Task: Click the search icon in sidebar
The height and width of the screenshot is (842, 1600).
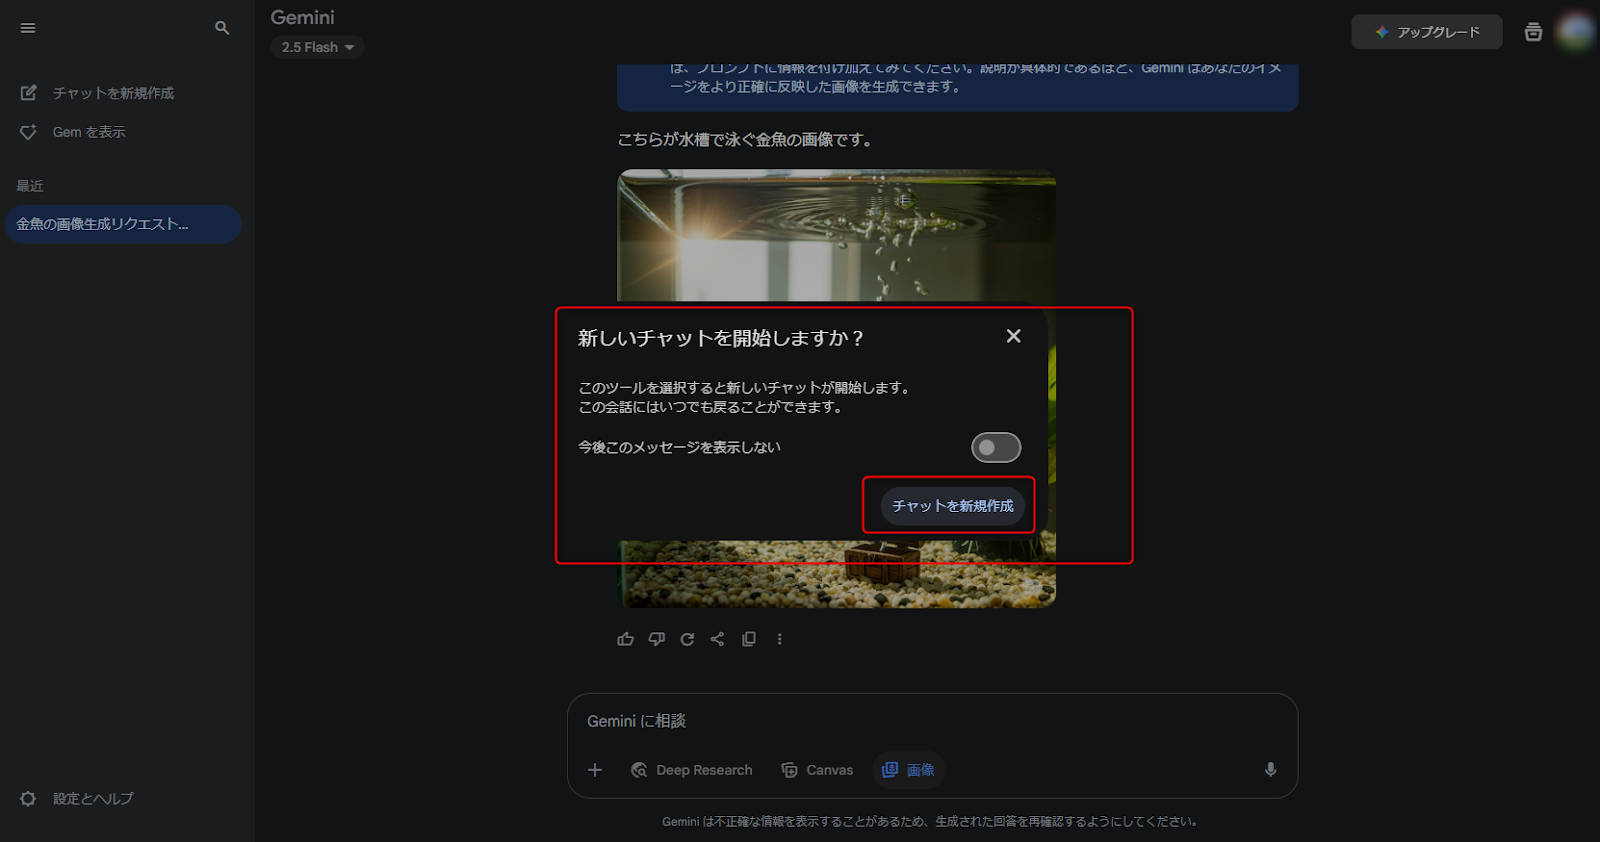Action: [222, 28]
